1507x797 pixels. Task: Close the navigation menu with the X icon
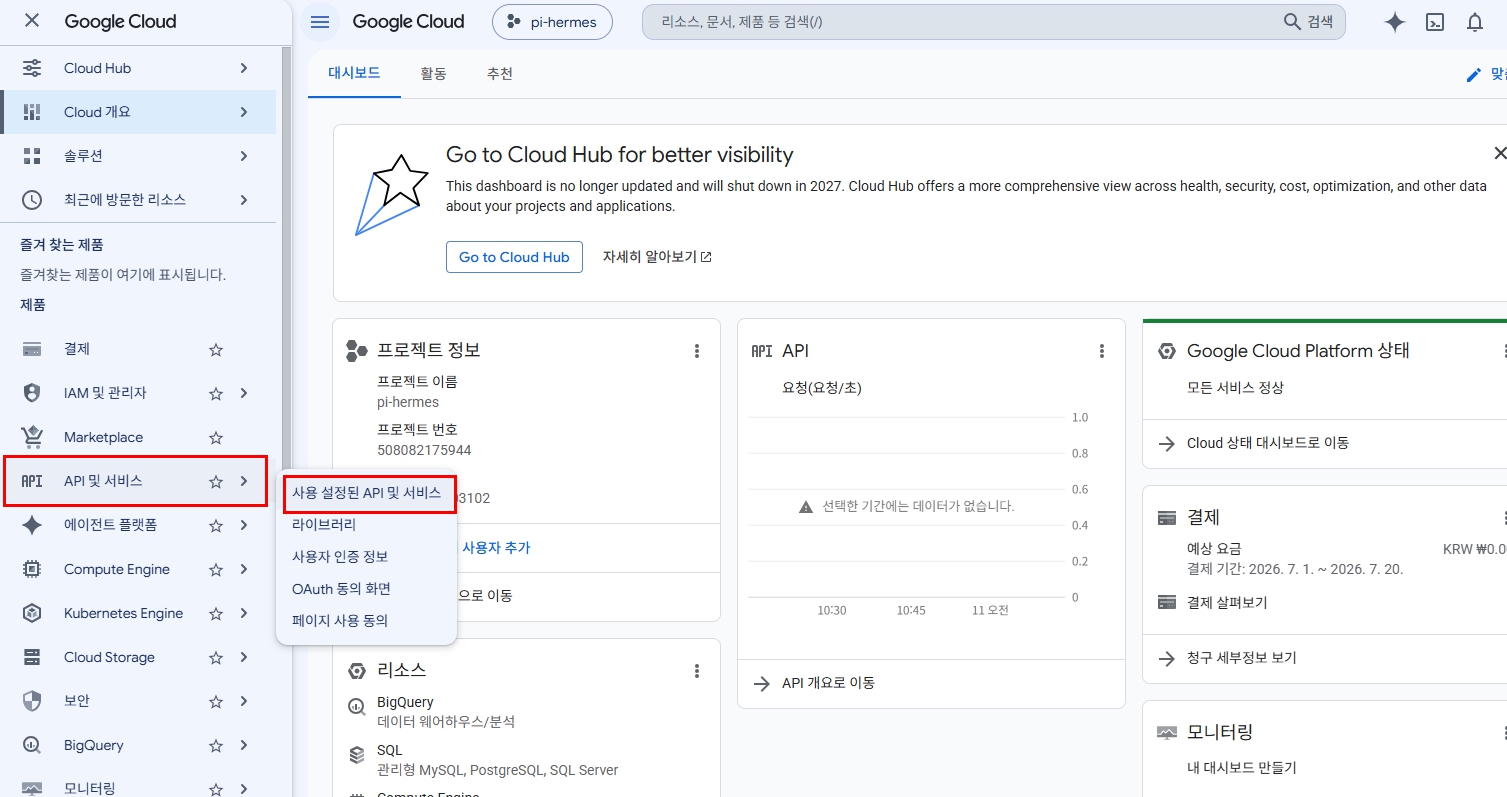[32, 21]
